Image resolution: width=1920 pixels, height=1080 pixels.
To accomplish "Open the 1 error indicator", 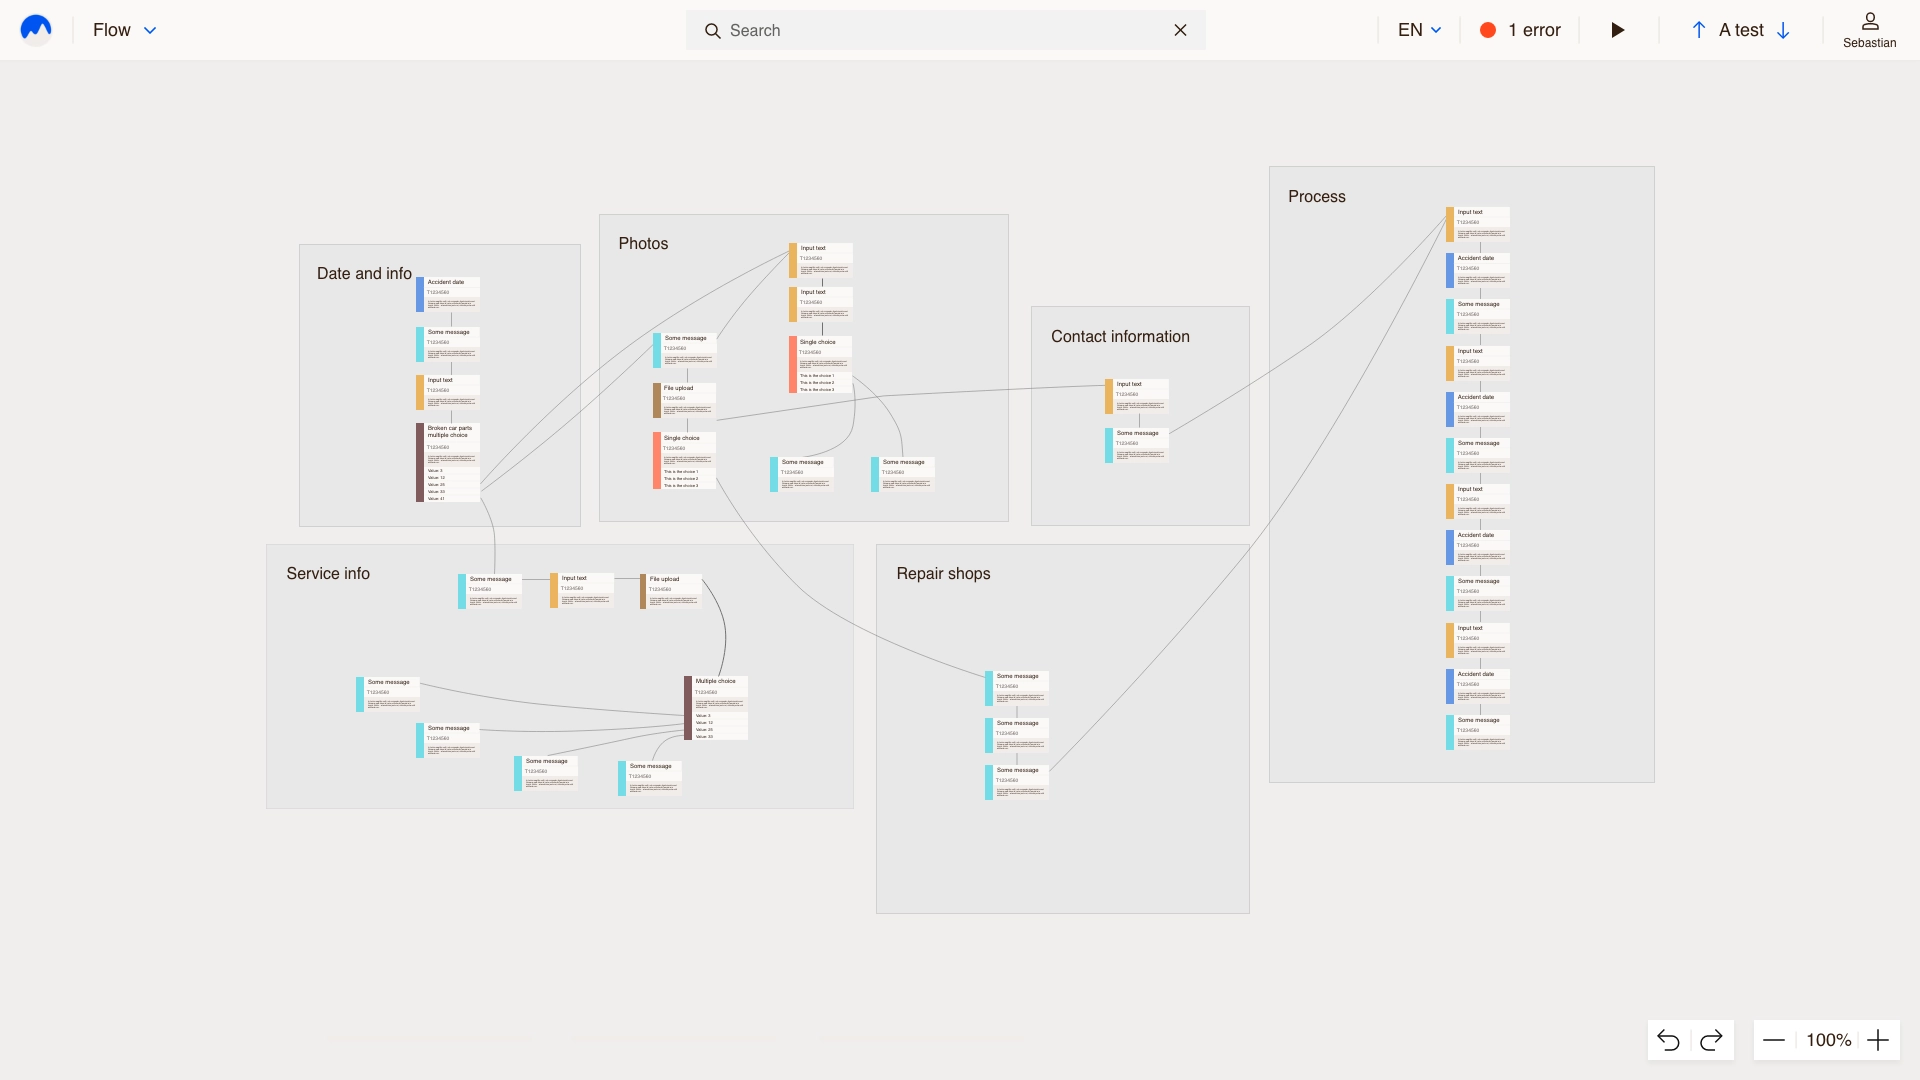I will (1520, 30).
